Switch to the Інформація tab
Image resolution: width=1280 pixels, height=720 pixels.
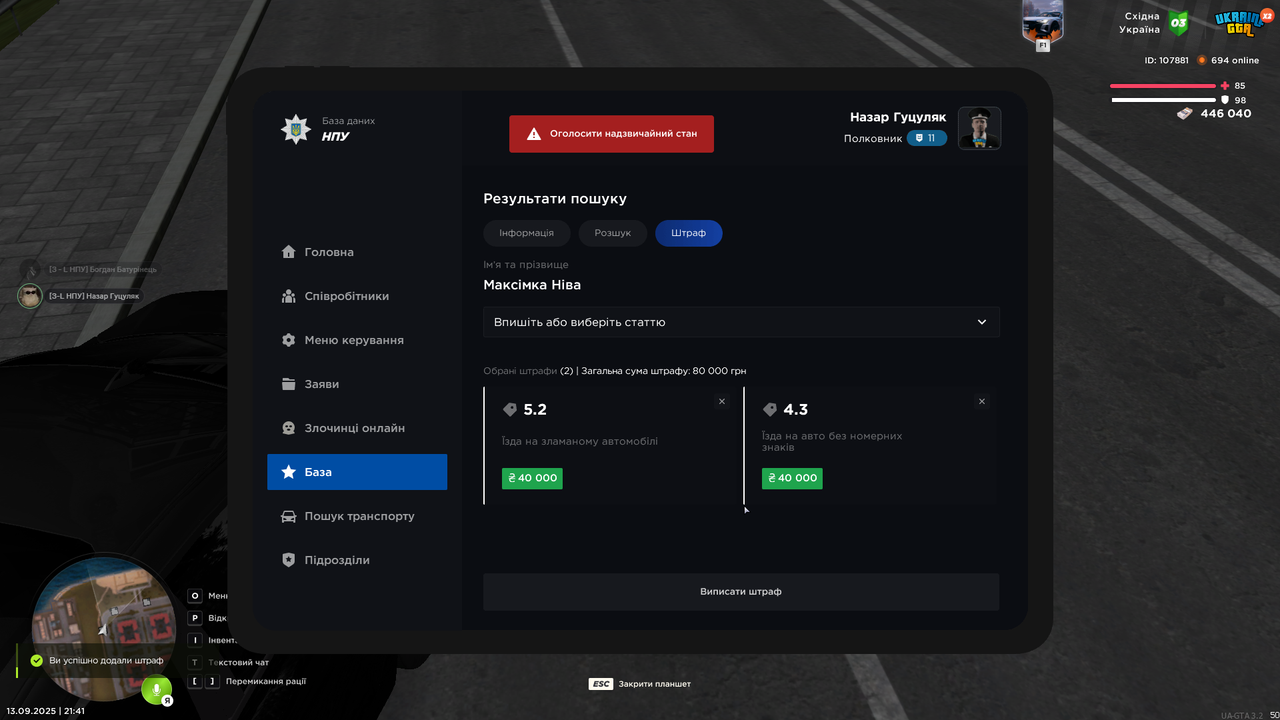[527, 233]
